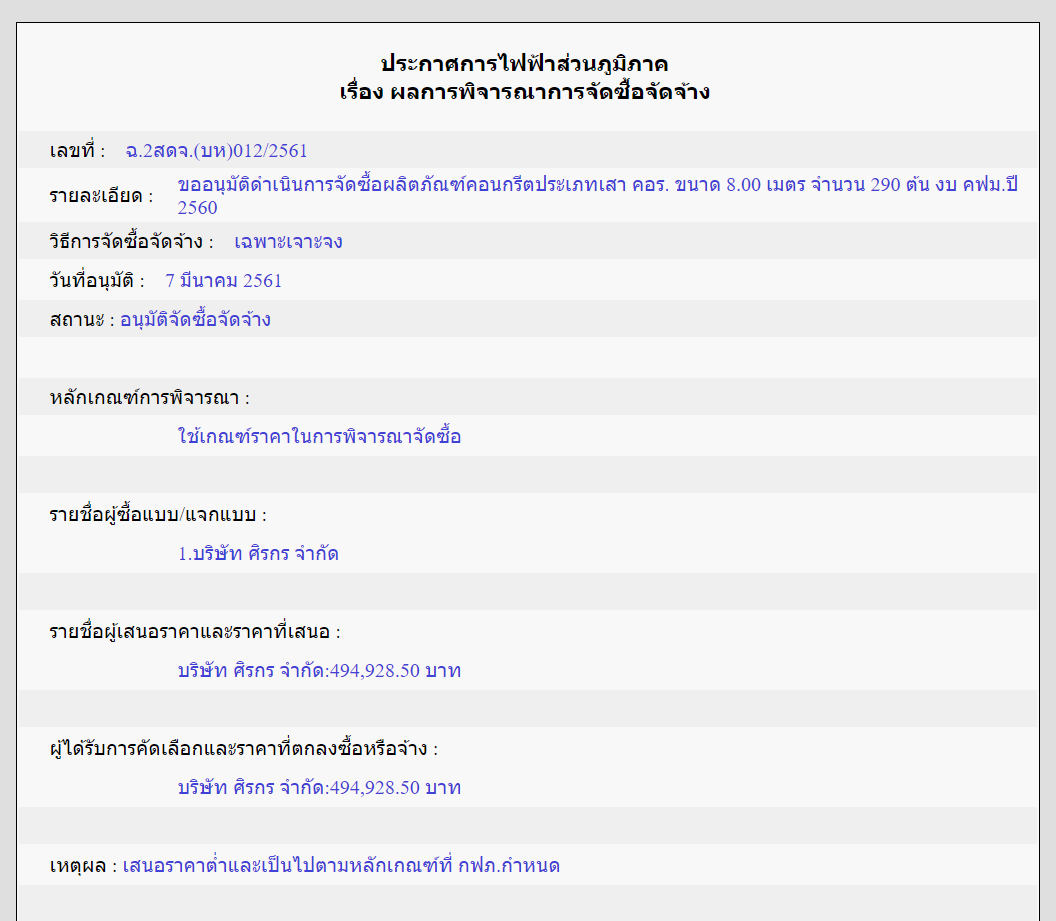The height and width of the screenshot is (921, 1056).
Task: Click the label 'รายละเอียด :'
Action: click(x=102, y=195)
